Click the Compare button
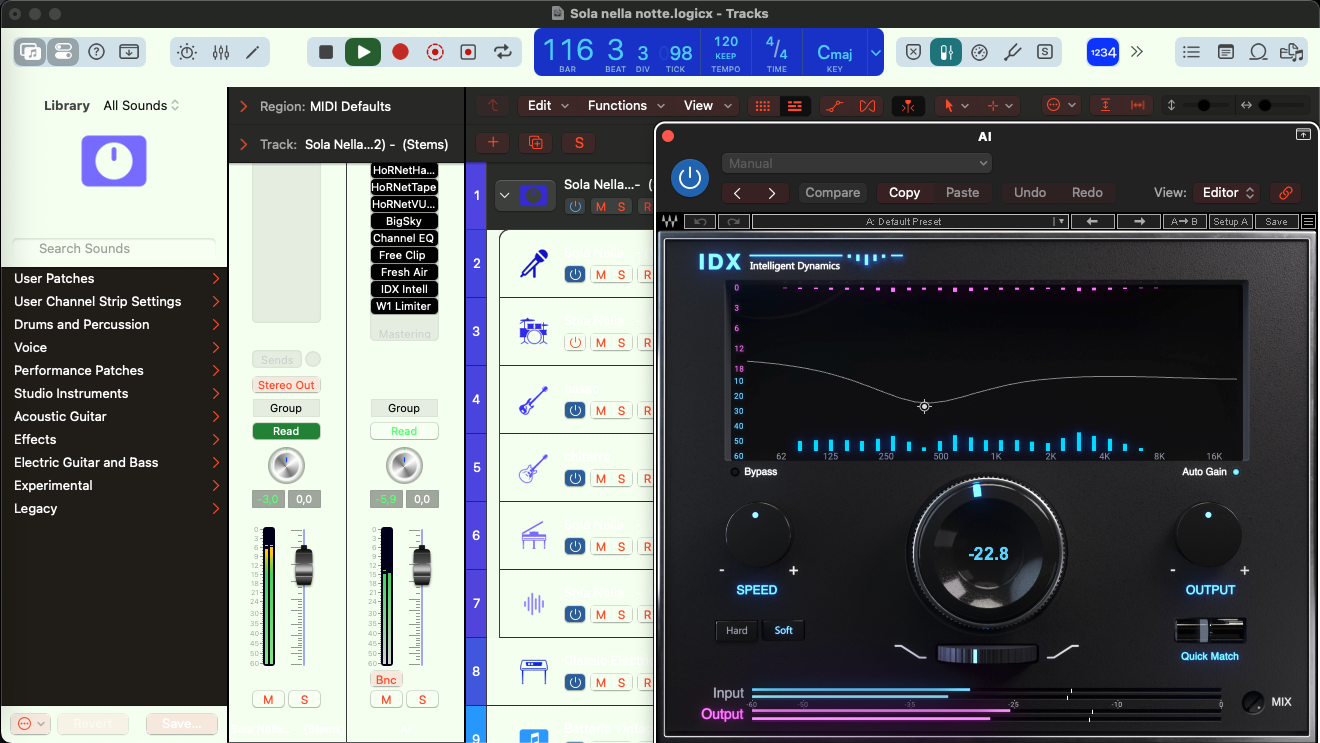Image resolution: width=1320 pixels, height=743 pixels. 832,193
